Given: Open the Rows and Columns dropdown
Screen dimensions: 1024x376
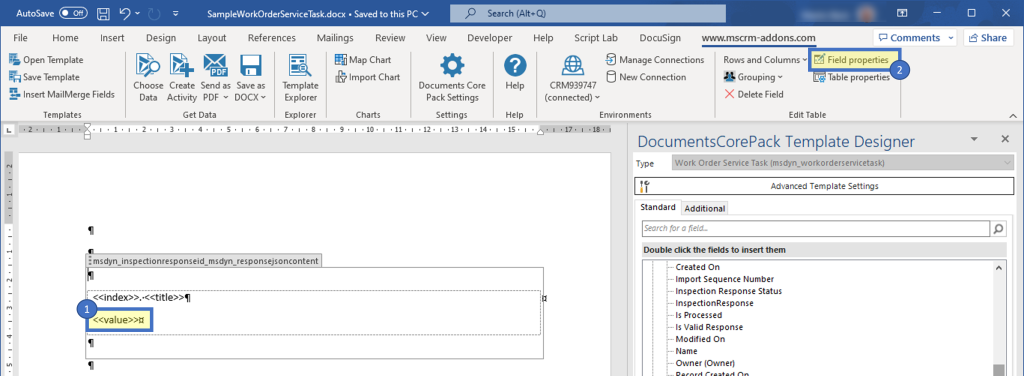Looking at the screenshot, I should [765, 60].
